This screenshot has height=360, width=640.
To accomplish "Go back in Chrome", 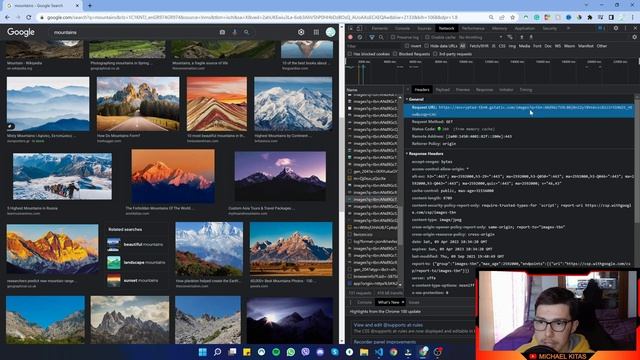I will point(7,18).
